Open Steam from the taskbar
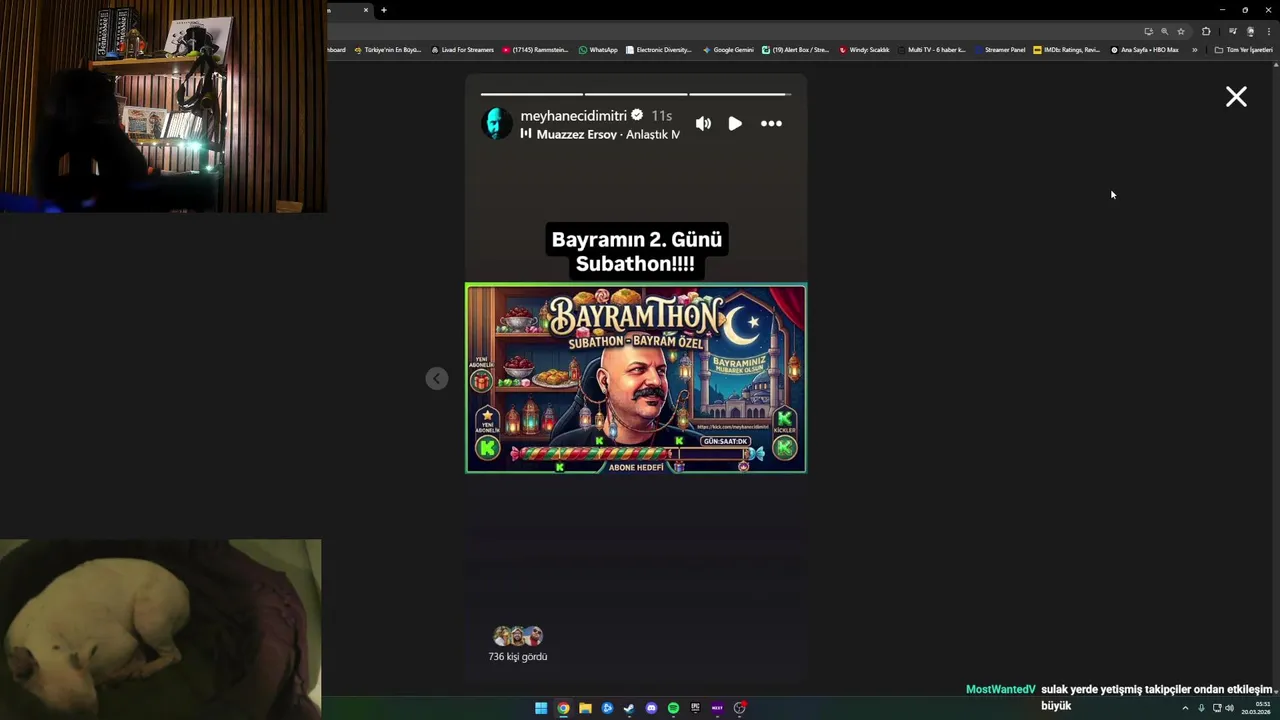This screenshot has width=1280, height=720. pyautogui.click(x=629, y=708)
